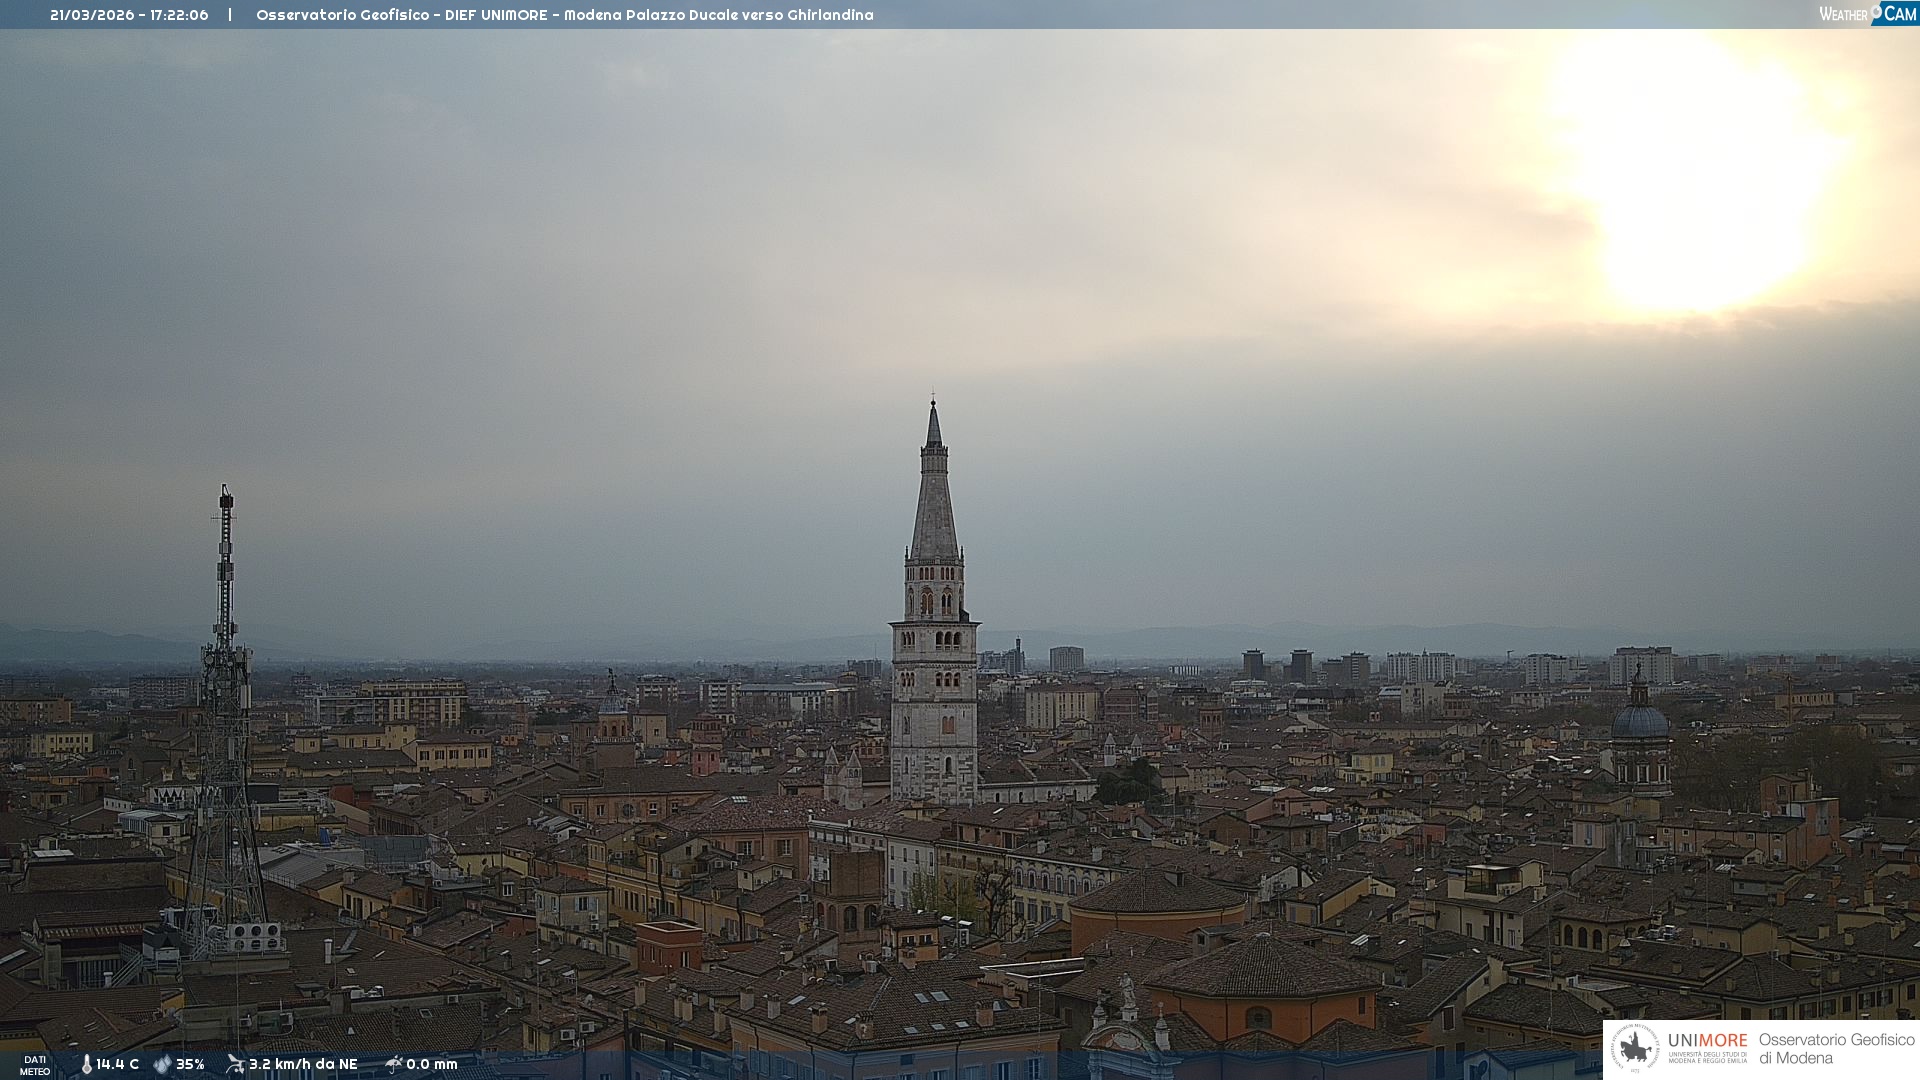Viewport: 1920px width, 1080px height.
Task: Click the Osservatorio Geofisico di Modena text
Action: (1836, 1049)
